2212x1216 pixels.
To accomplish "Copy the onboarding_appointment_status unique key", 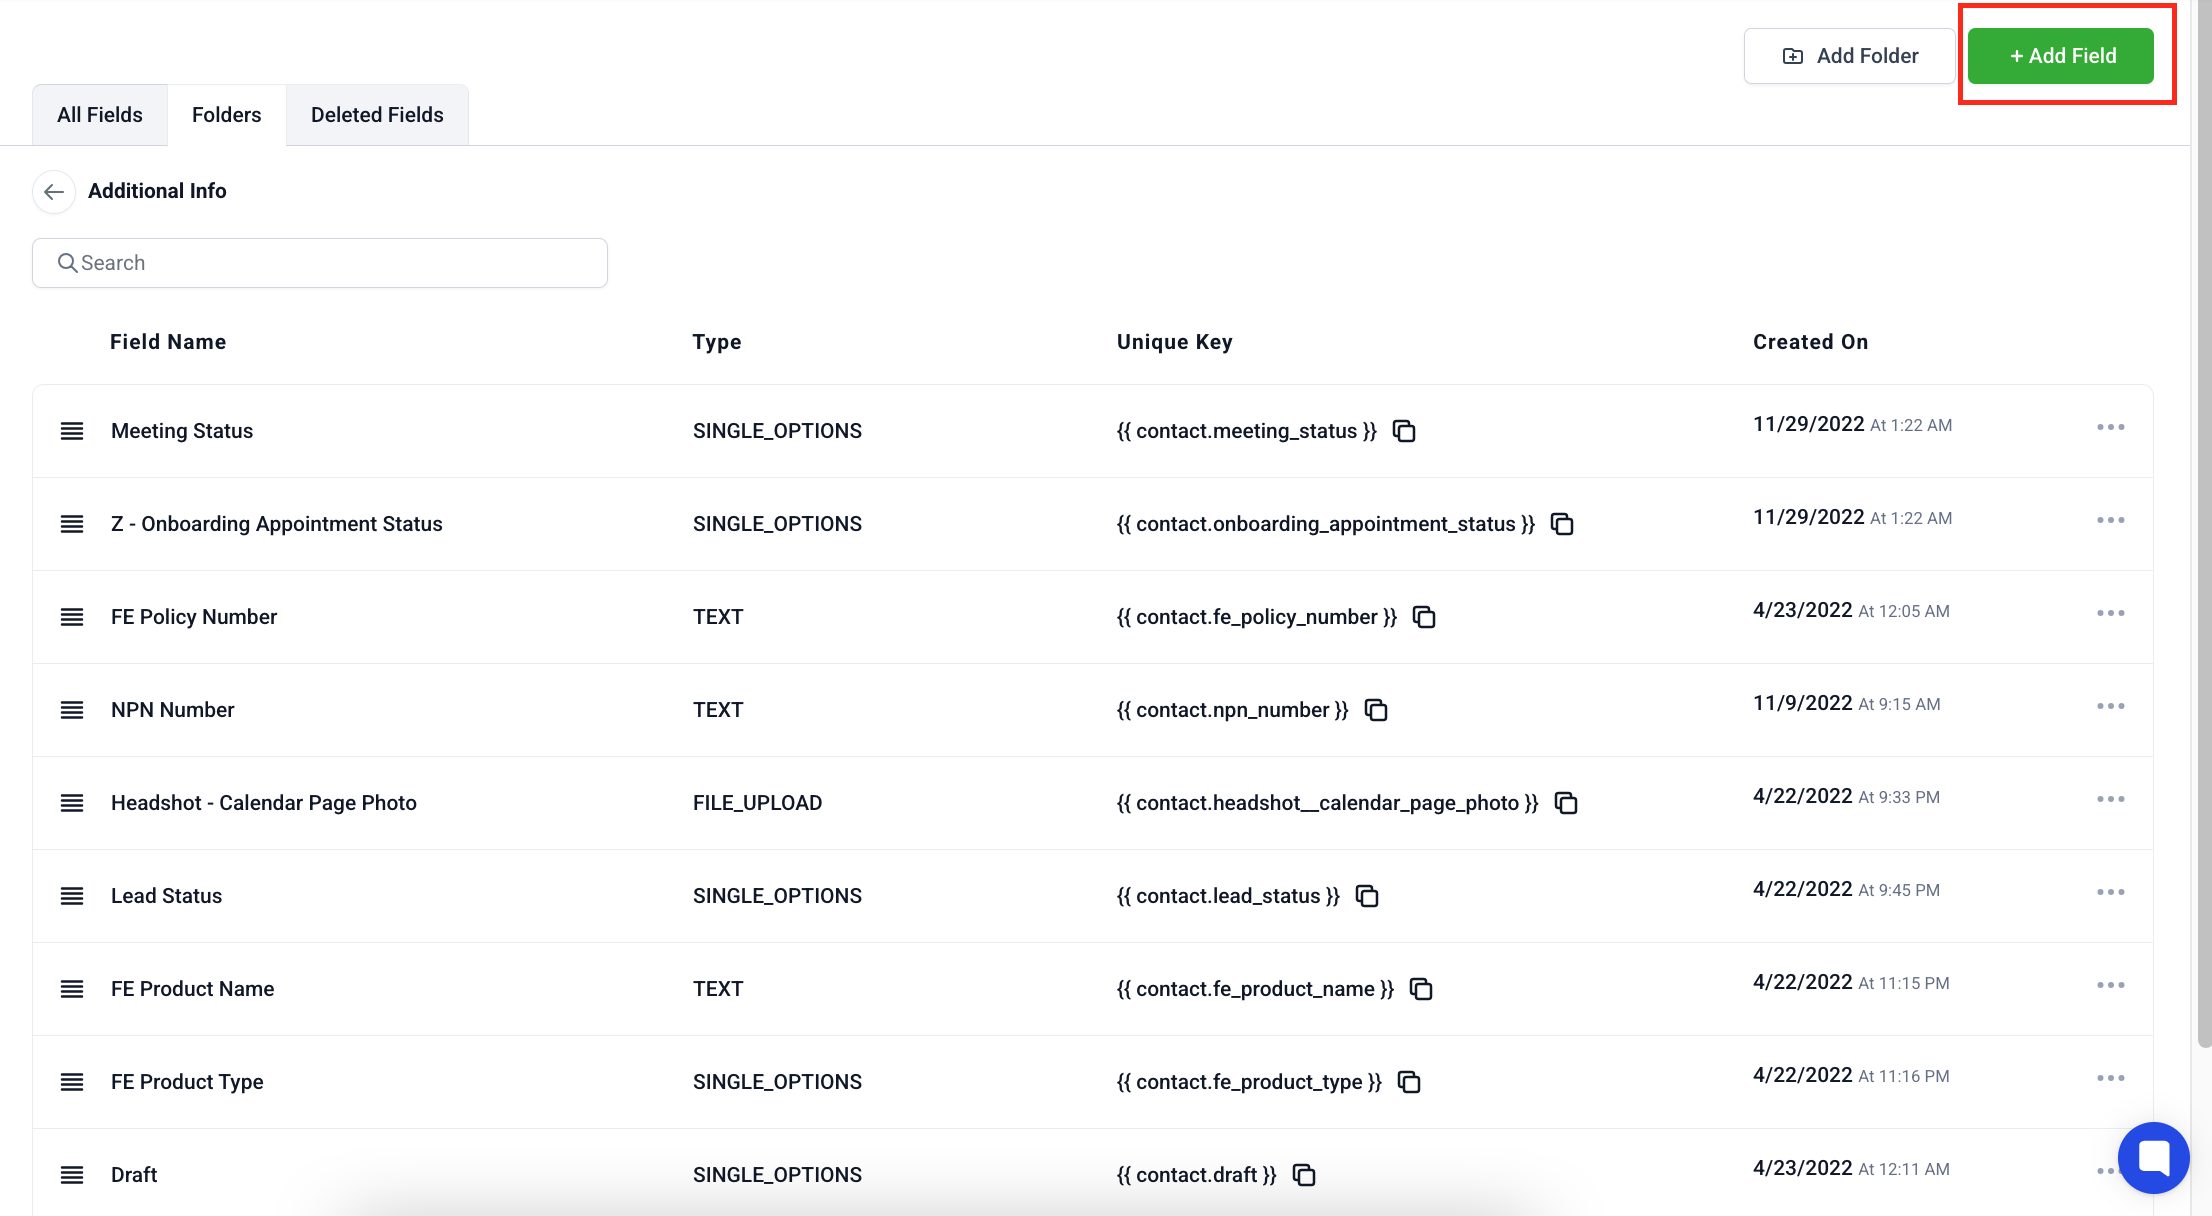I will coord(1562,524).
